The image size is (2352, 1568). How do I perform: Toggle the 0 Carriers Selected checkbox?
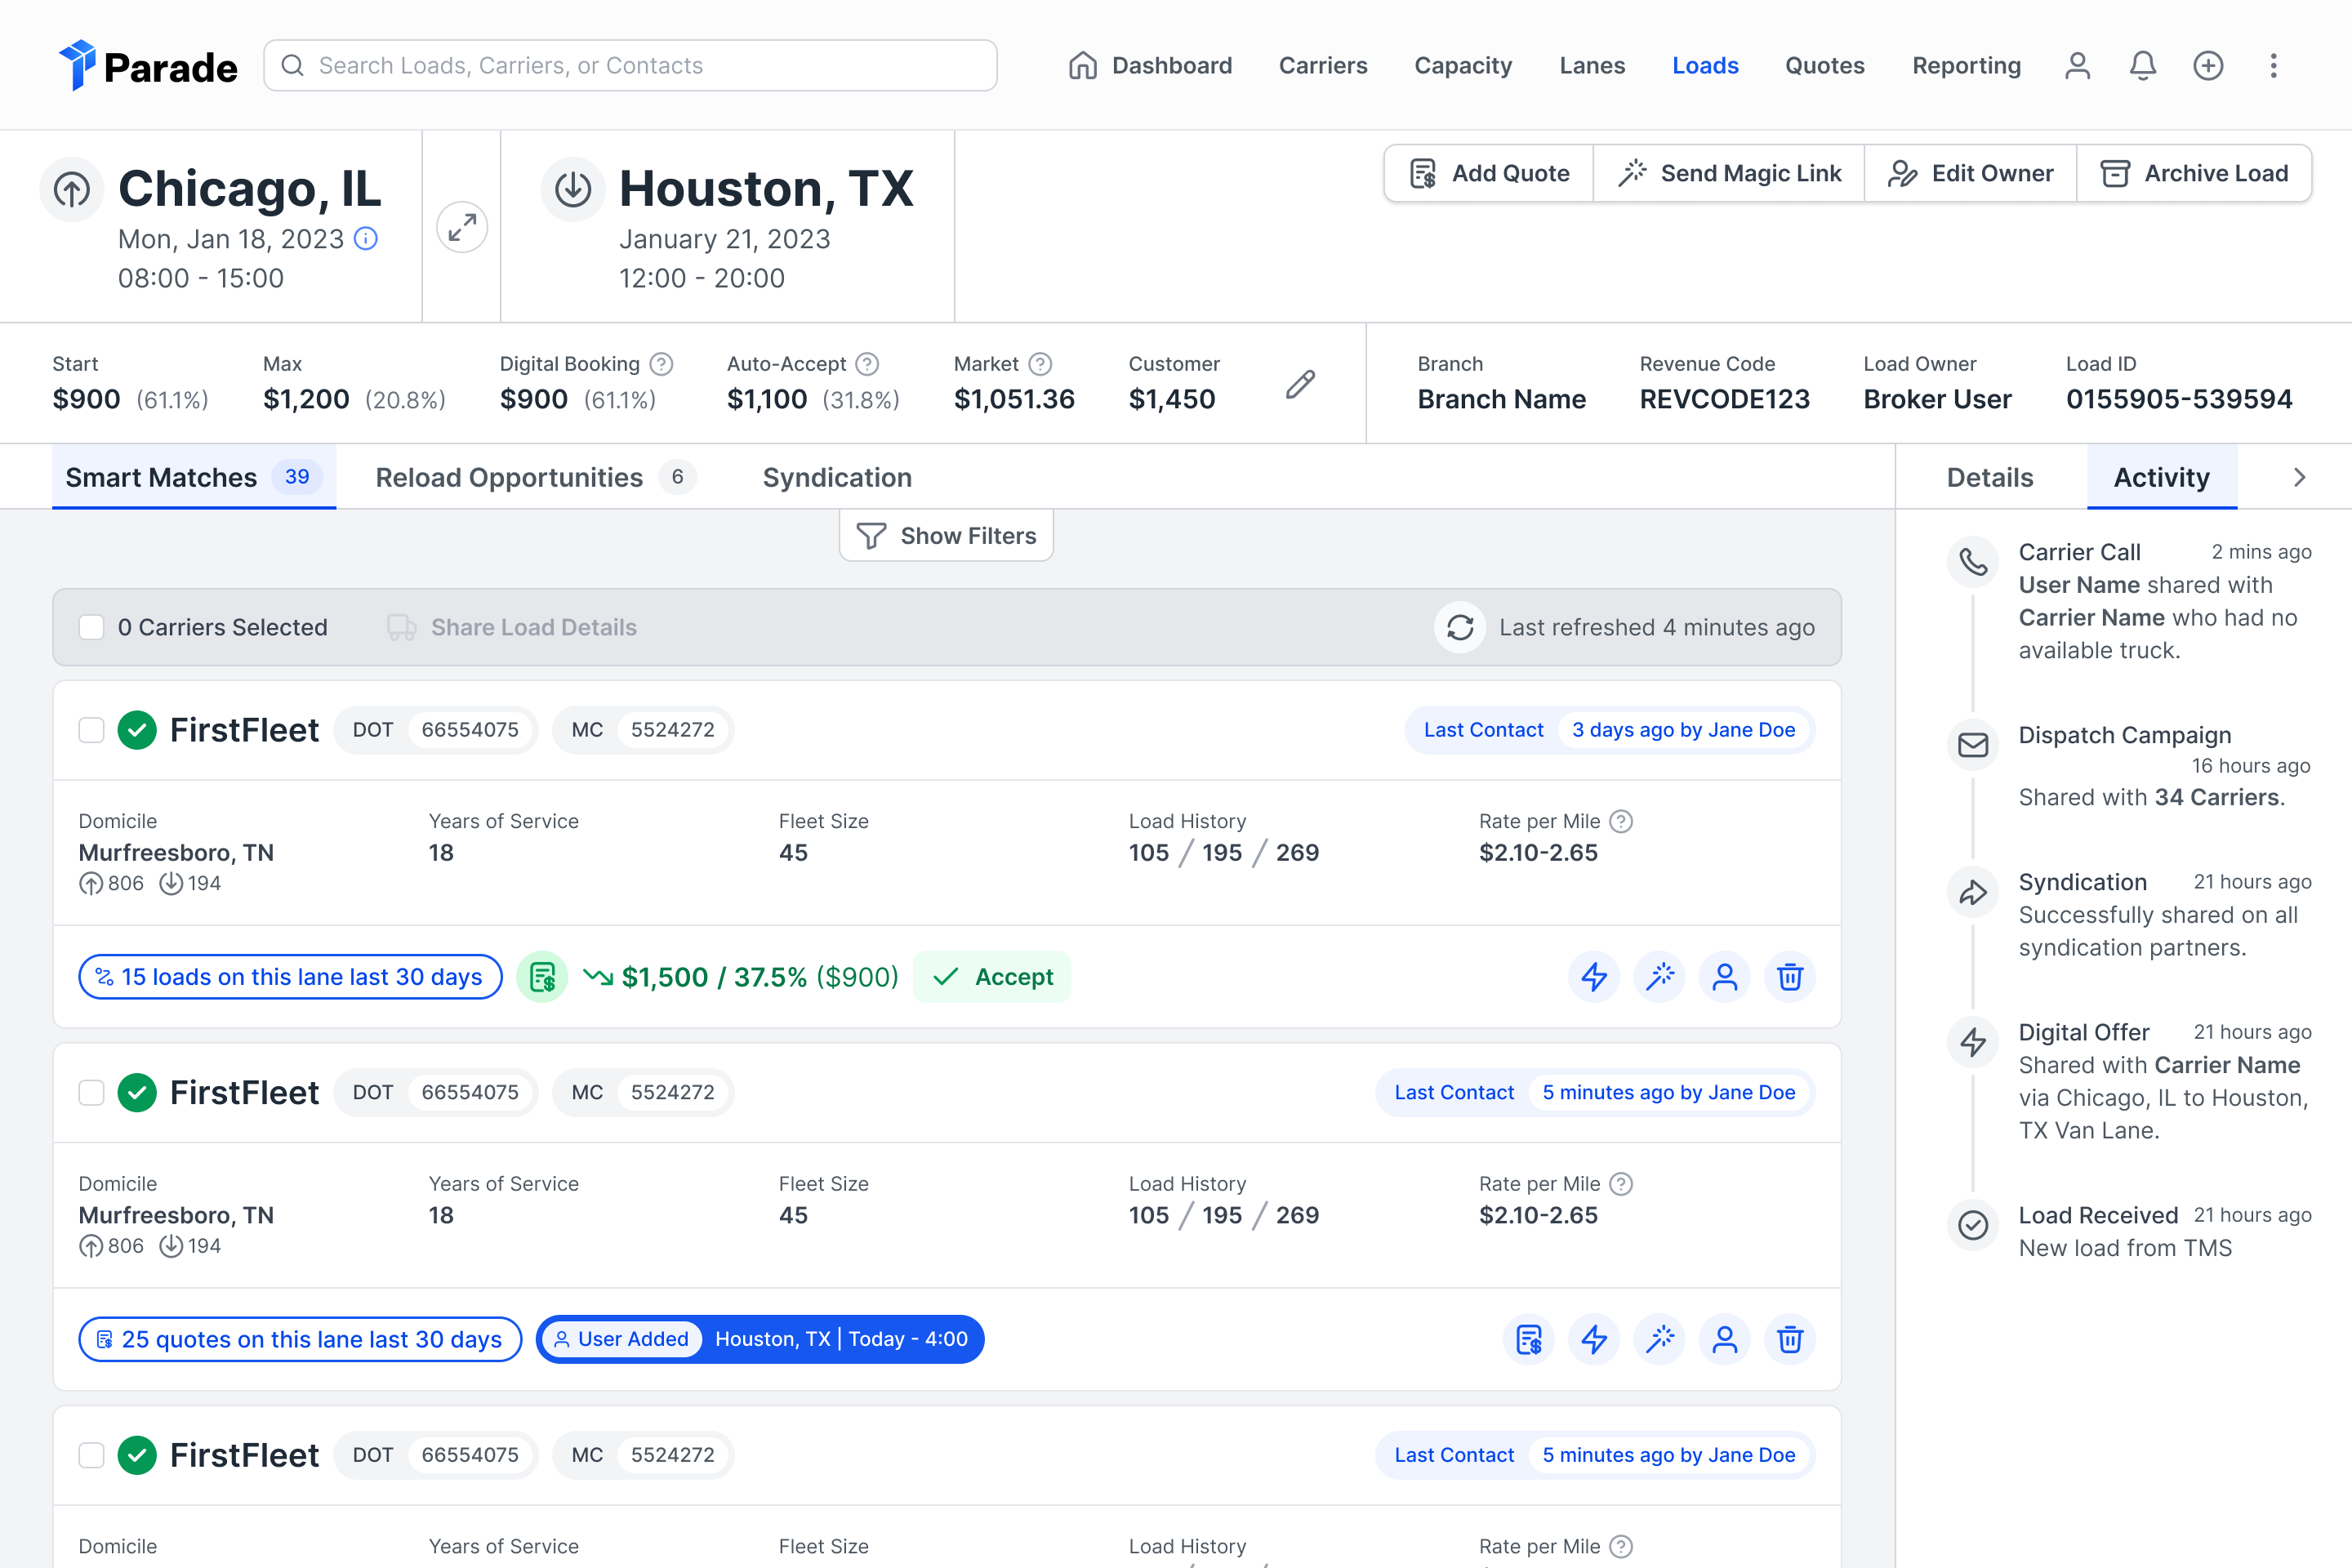tap(91, 627)
